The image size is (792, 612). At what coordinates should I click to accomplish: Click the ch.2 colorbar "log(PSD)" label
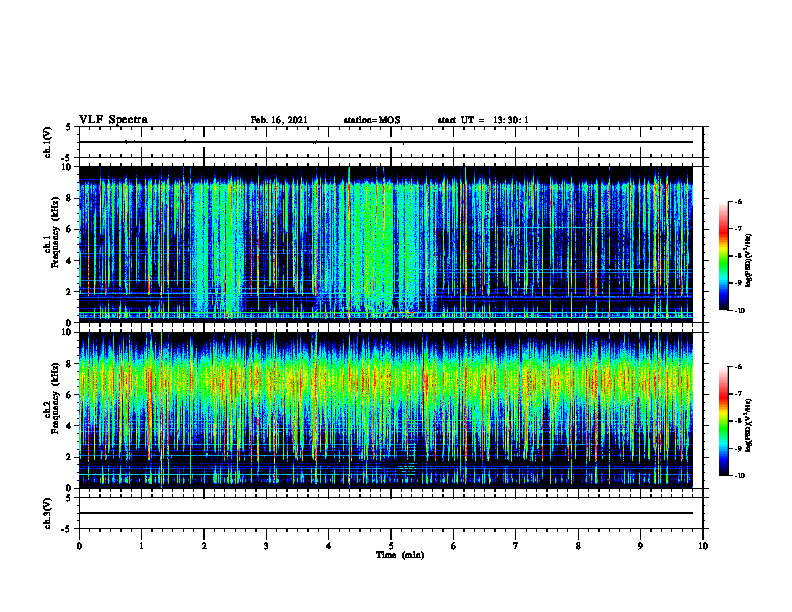[749, 425]
